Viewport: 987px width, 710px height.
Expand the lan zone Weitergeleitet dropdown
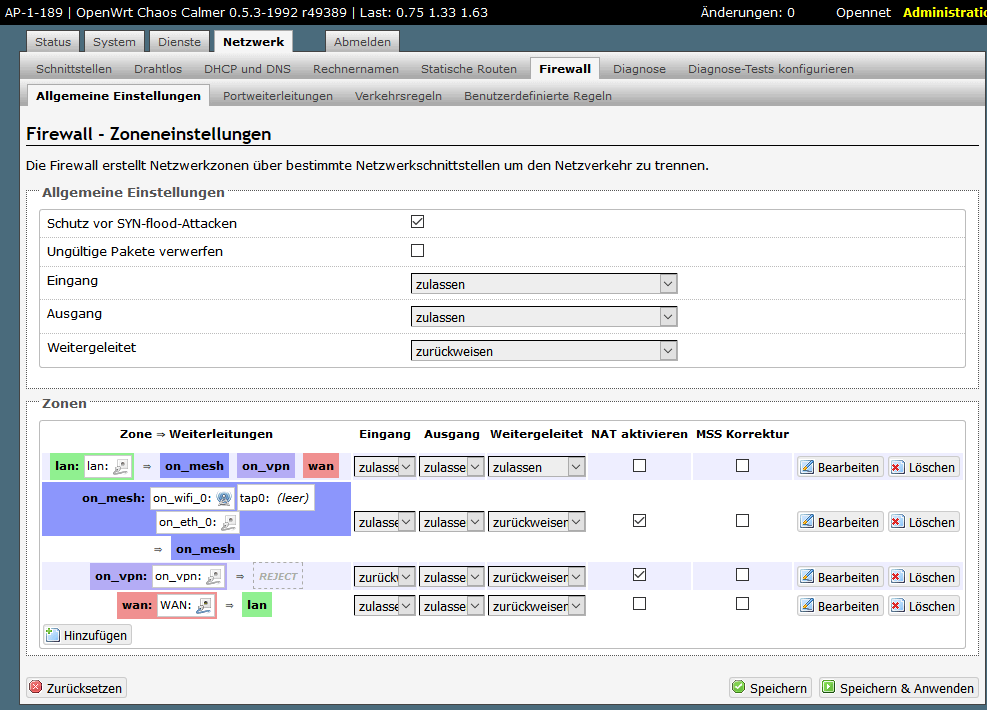[x=537, y=467]
